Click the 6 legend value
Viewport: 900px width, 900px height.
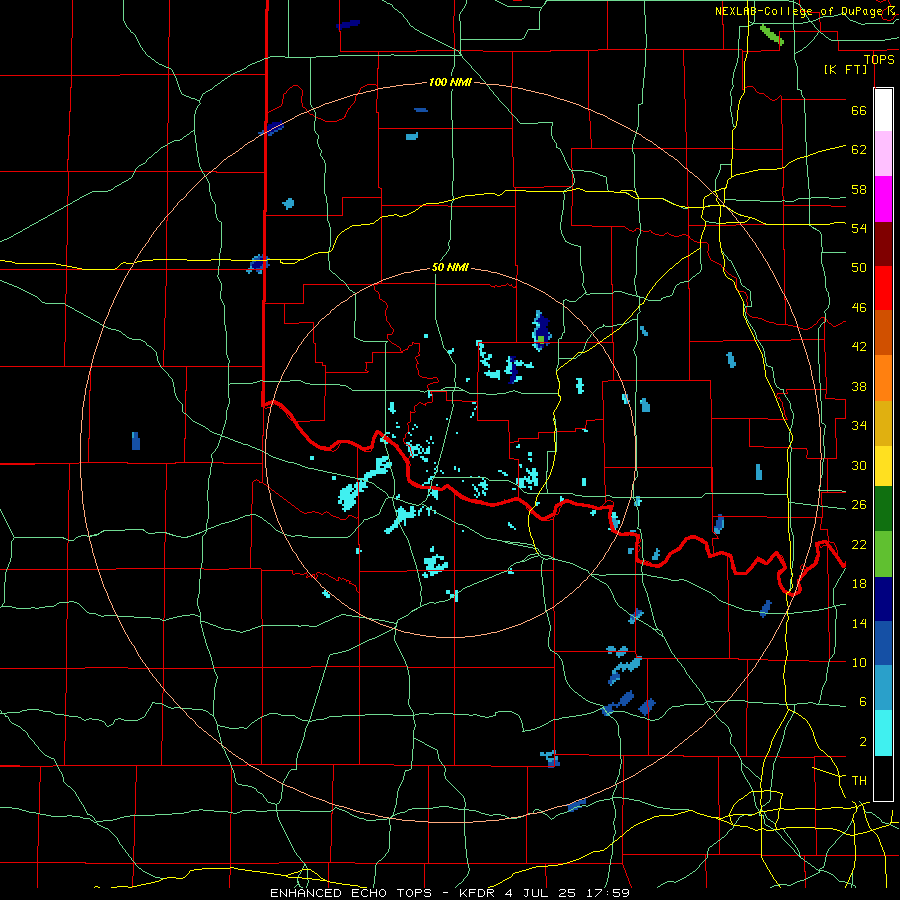[x=863, y=702]
